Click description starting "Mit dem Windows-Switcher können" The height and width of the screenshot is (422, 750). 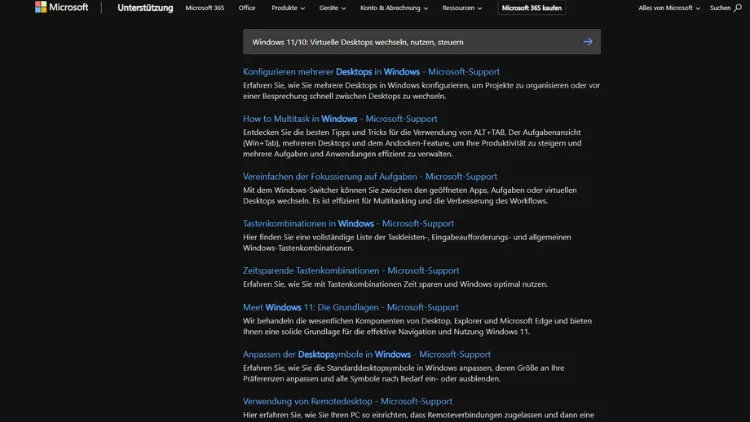410,195
